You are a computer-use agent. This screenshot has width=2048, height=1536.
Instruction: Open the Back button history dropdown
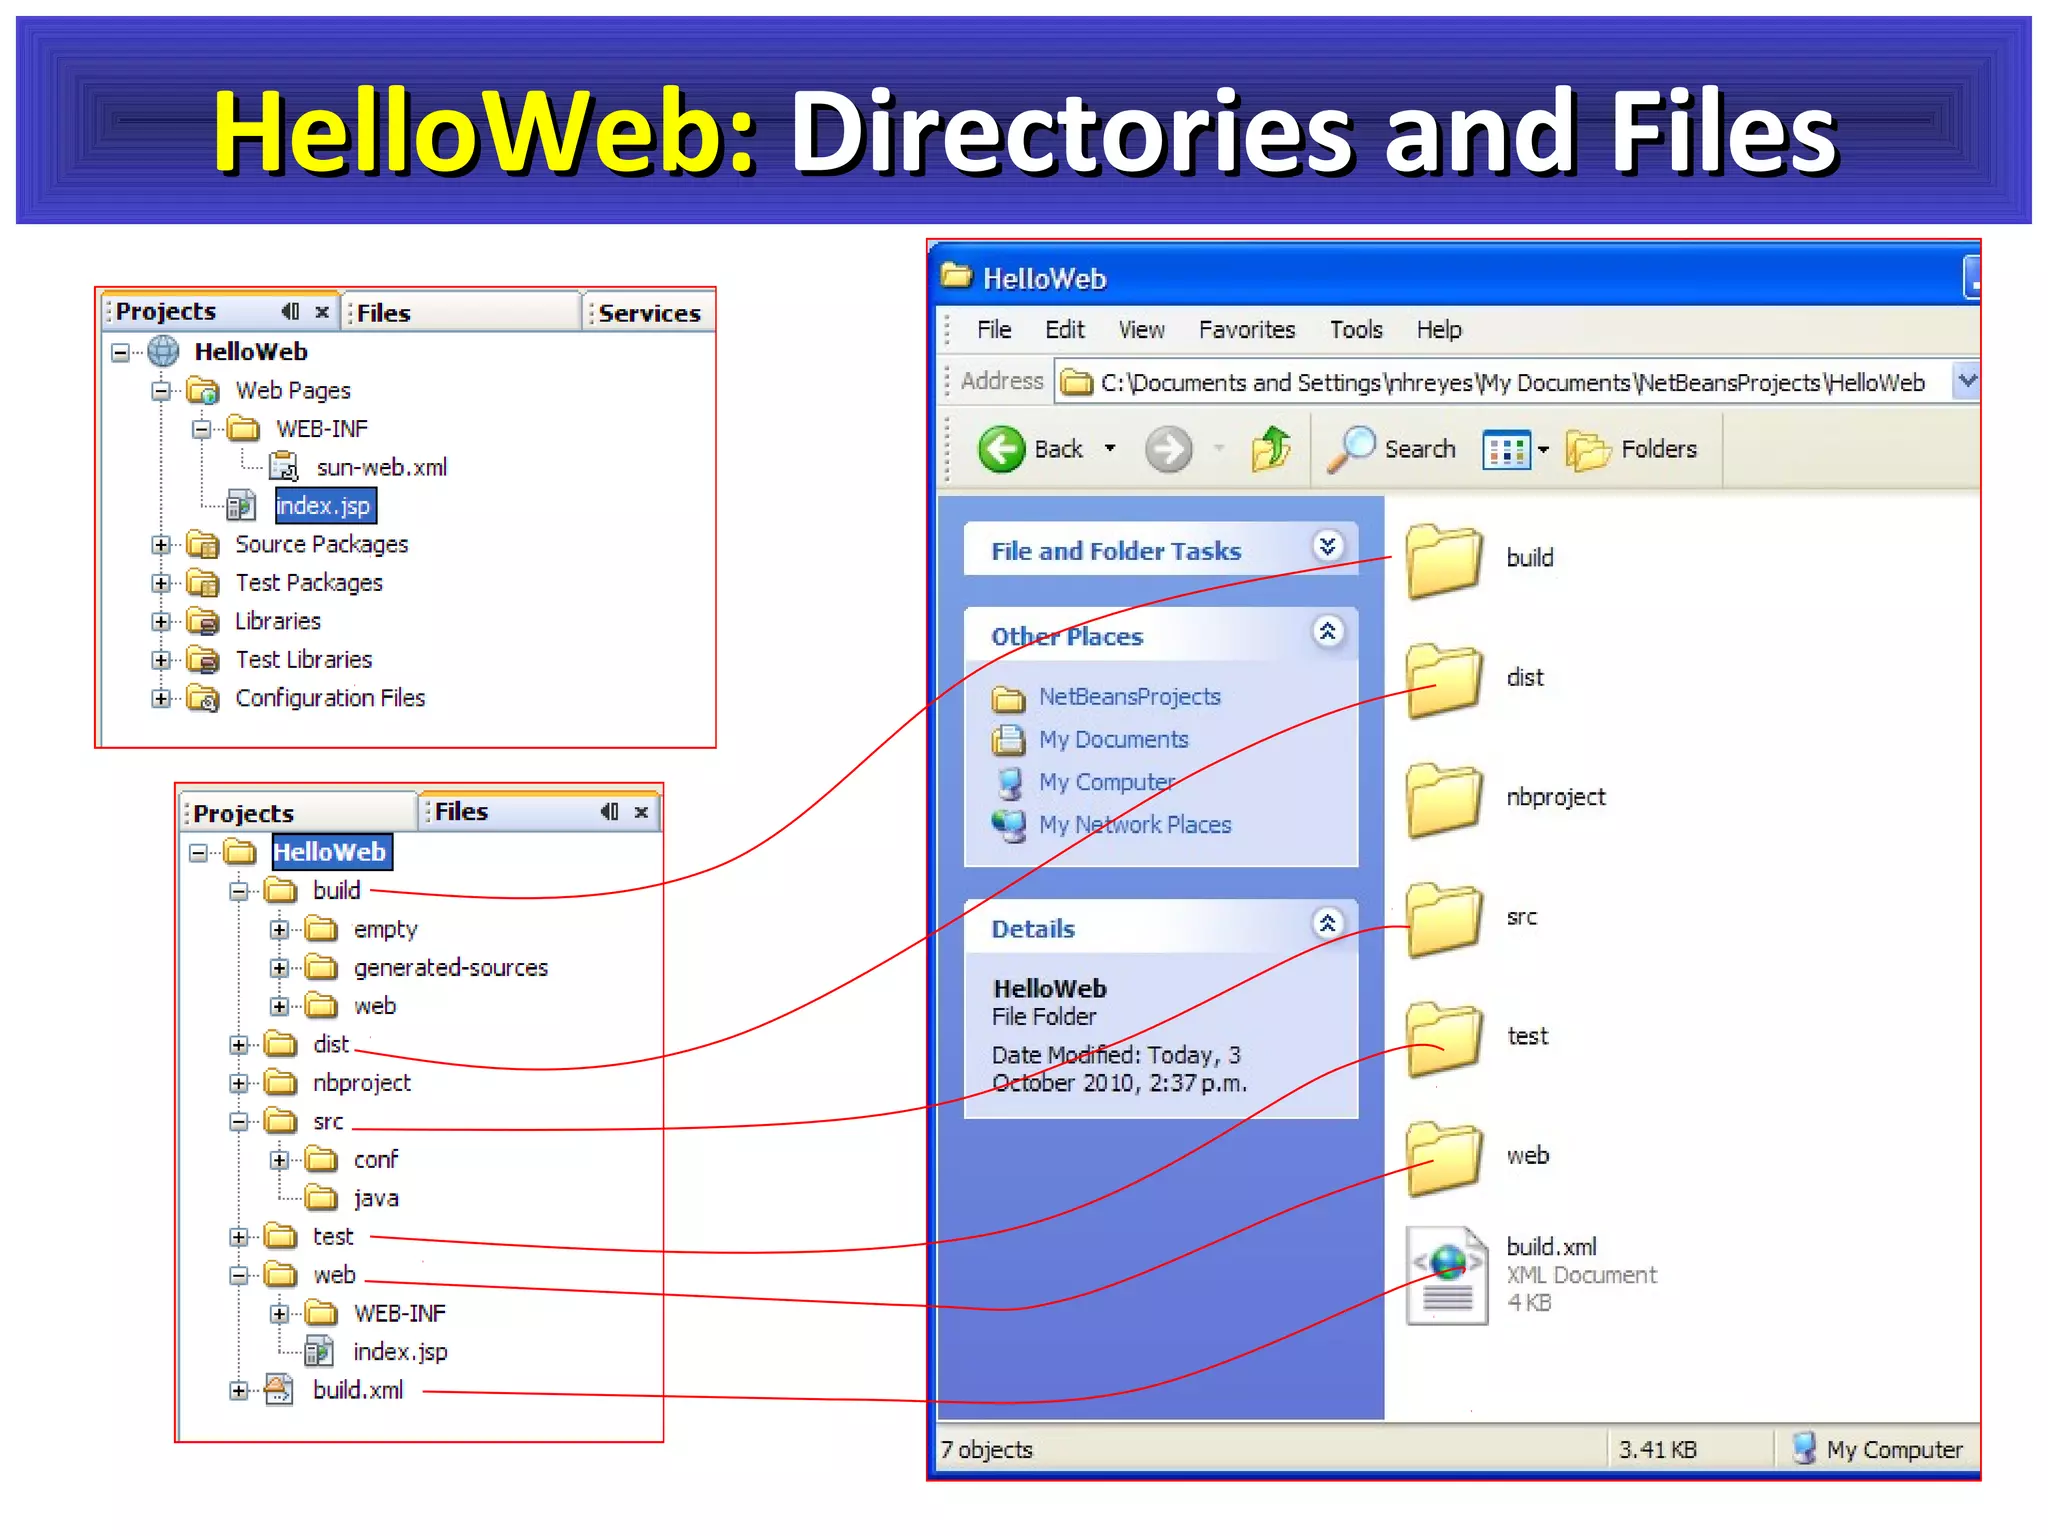click(1110, 449)
